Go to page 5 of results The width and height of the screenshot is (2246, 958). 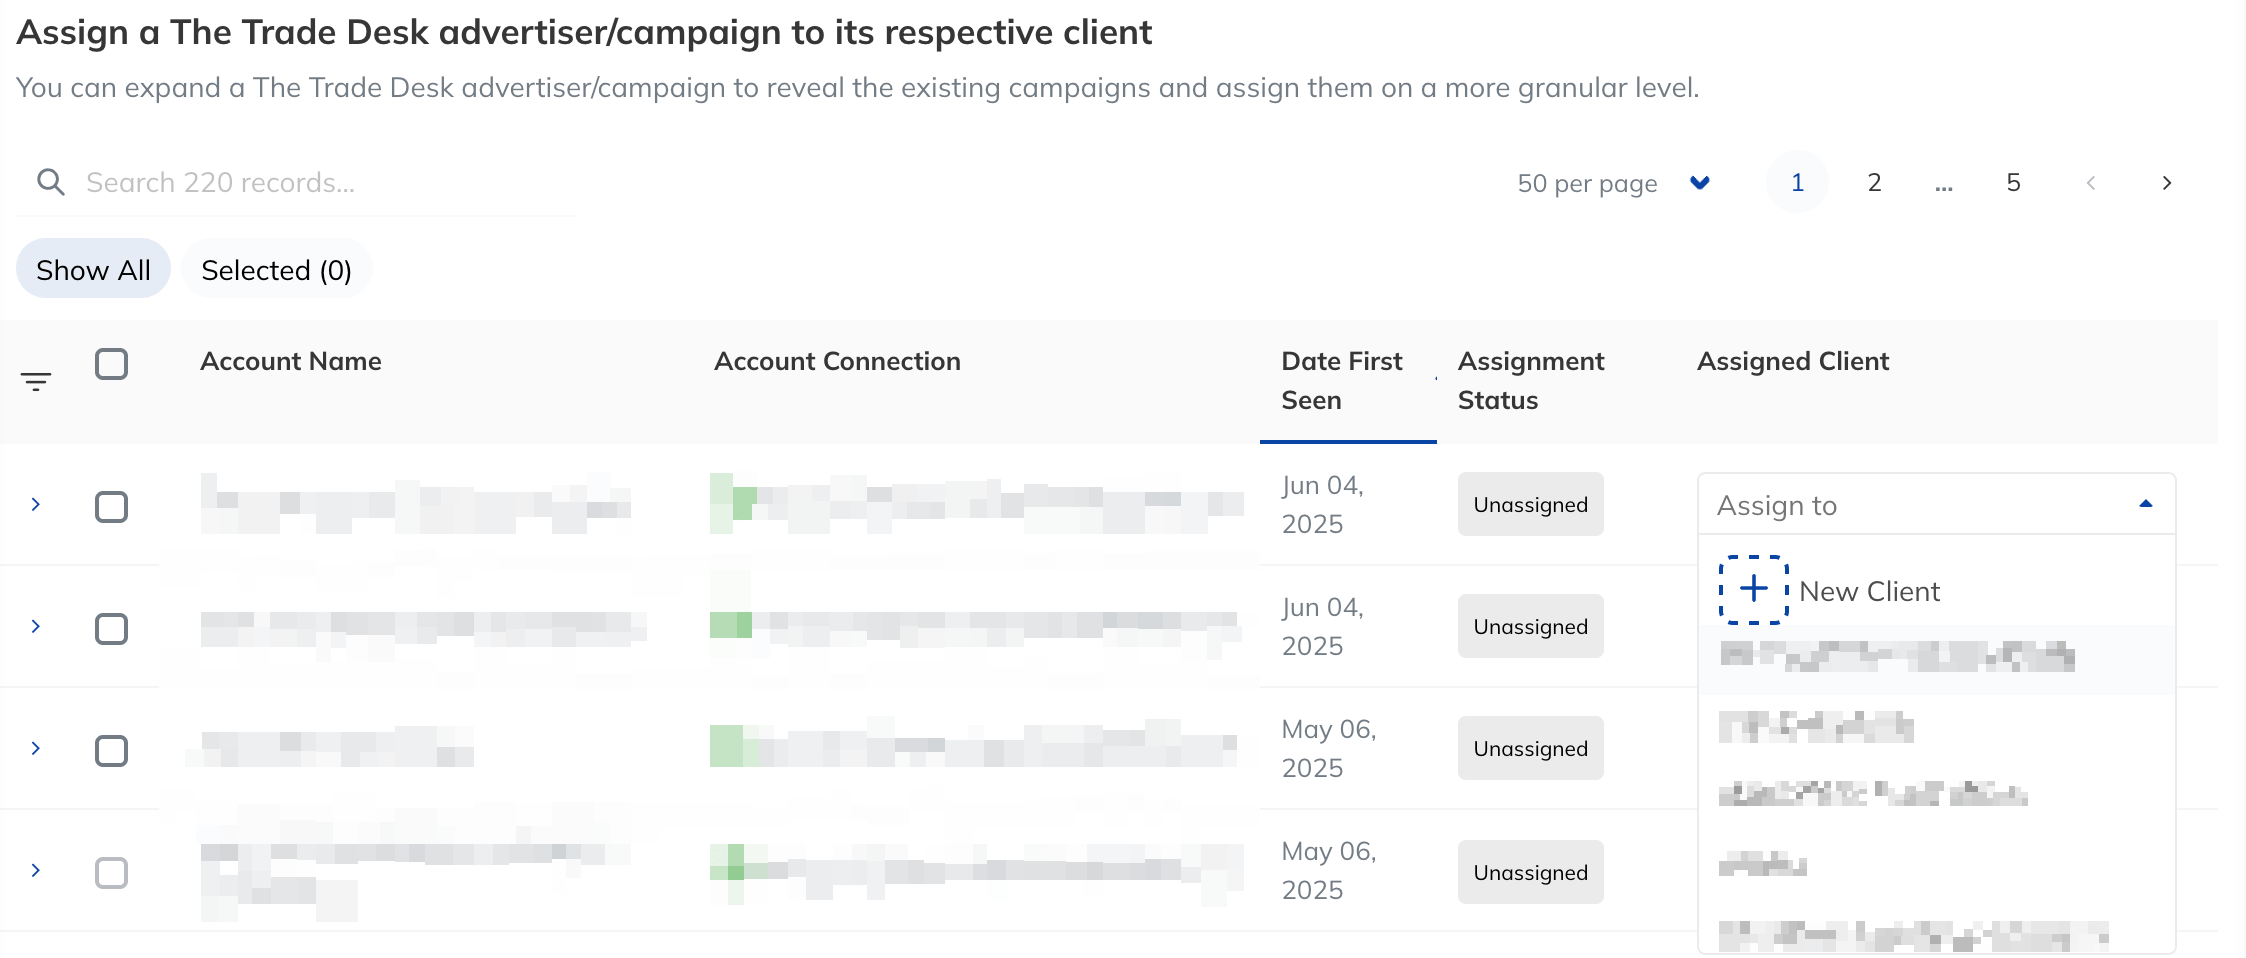tap(2012, 182)
